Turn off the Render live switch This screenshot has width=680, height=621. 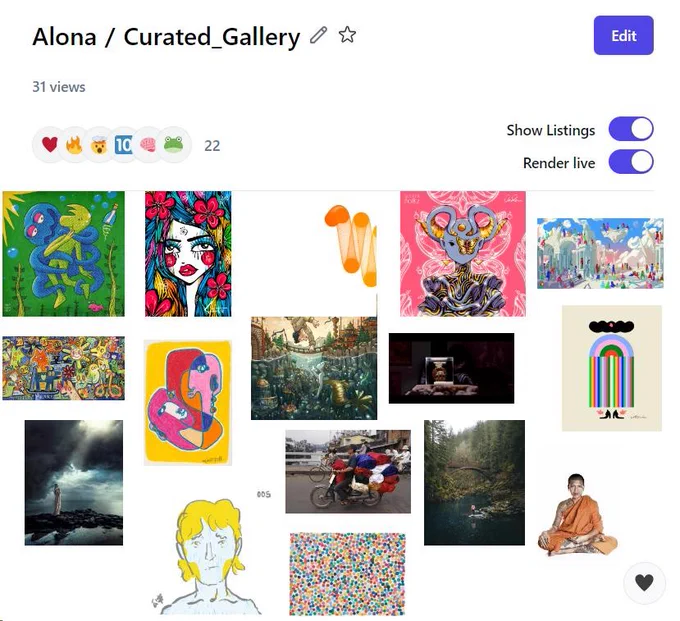(631, 162)
